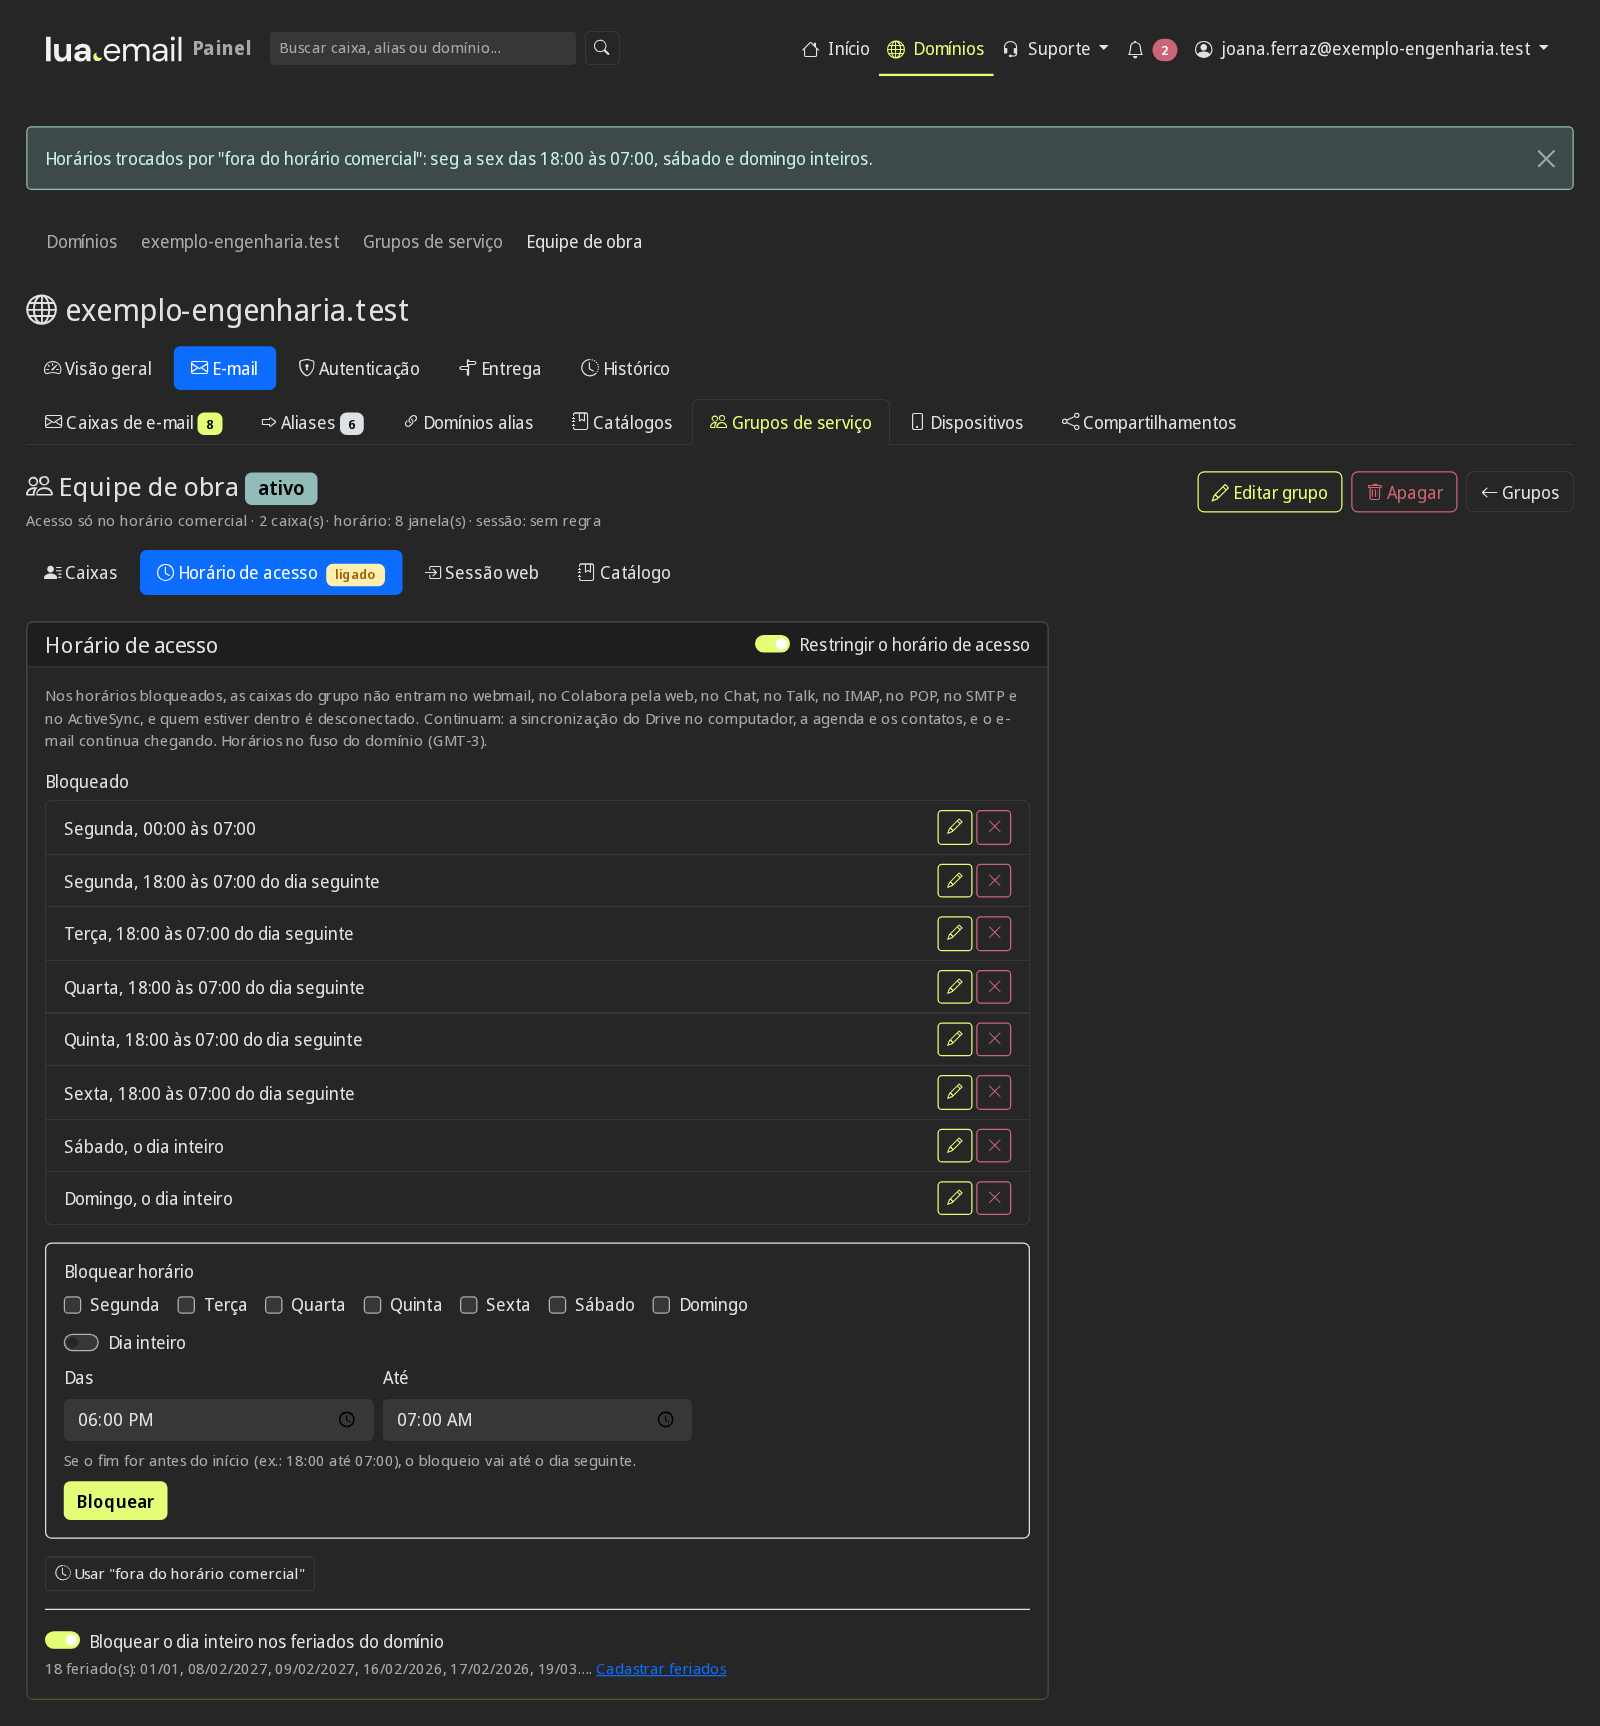
Task: Click the Das time input 06:00 PM
Action: [x=219, y=1420]
